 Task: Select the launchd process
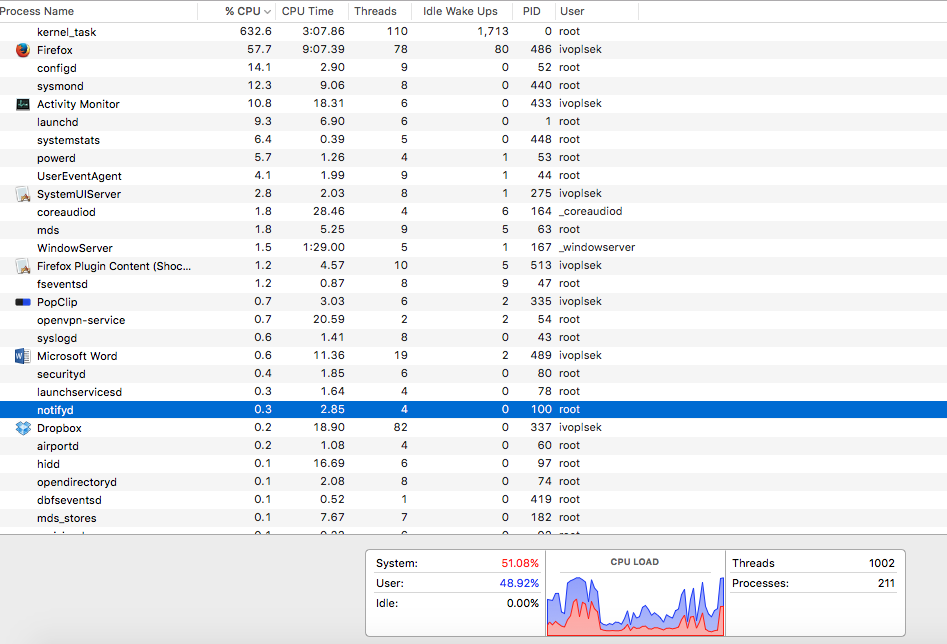57,122
